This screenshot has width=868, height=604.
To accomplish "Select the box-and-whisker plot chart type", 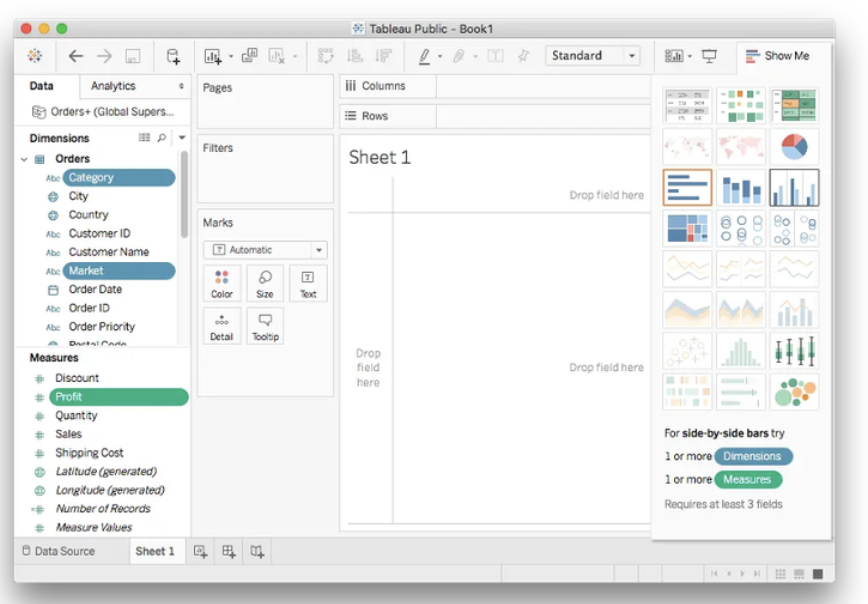I will [794, 350].
